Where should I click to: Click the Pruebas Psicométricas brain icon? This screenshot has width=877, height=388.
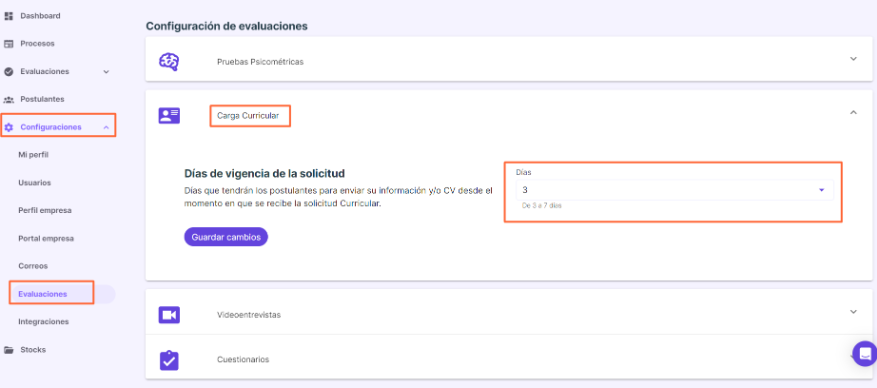[169, 61]
